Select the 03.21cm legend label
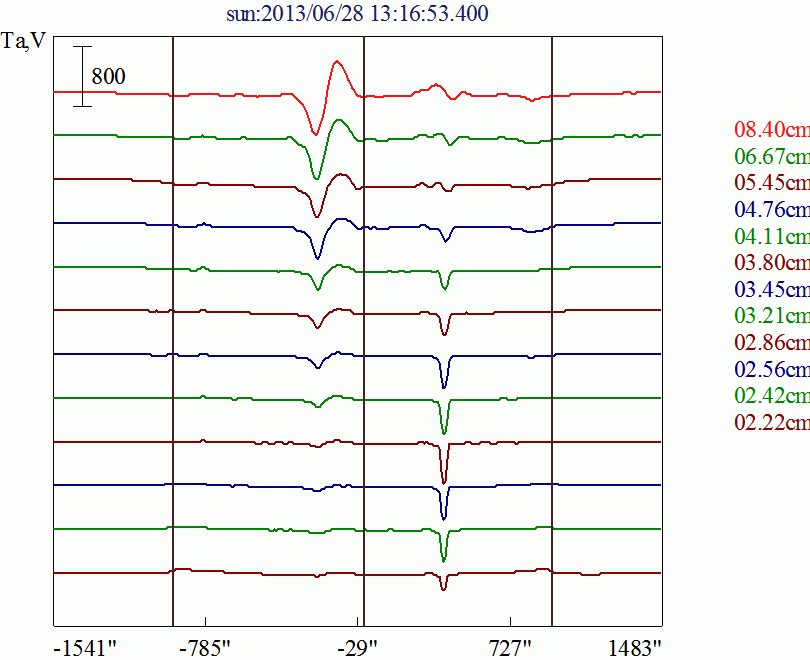 (x=772, y=316)
